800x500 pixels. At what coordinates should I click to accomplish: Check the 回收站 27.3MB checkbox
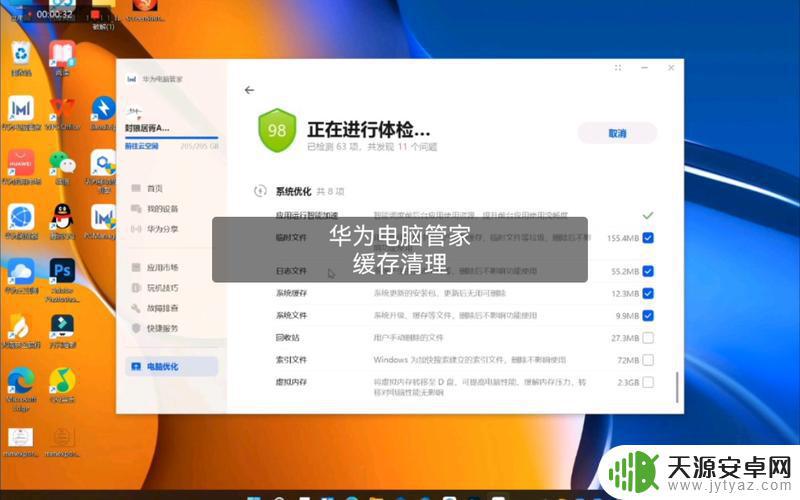648,338
